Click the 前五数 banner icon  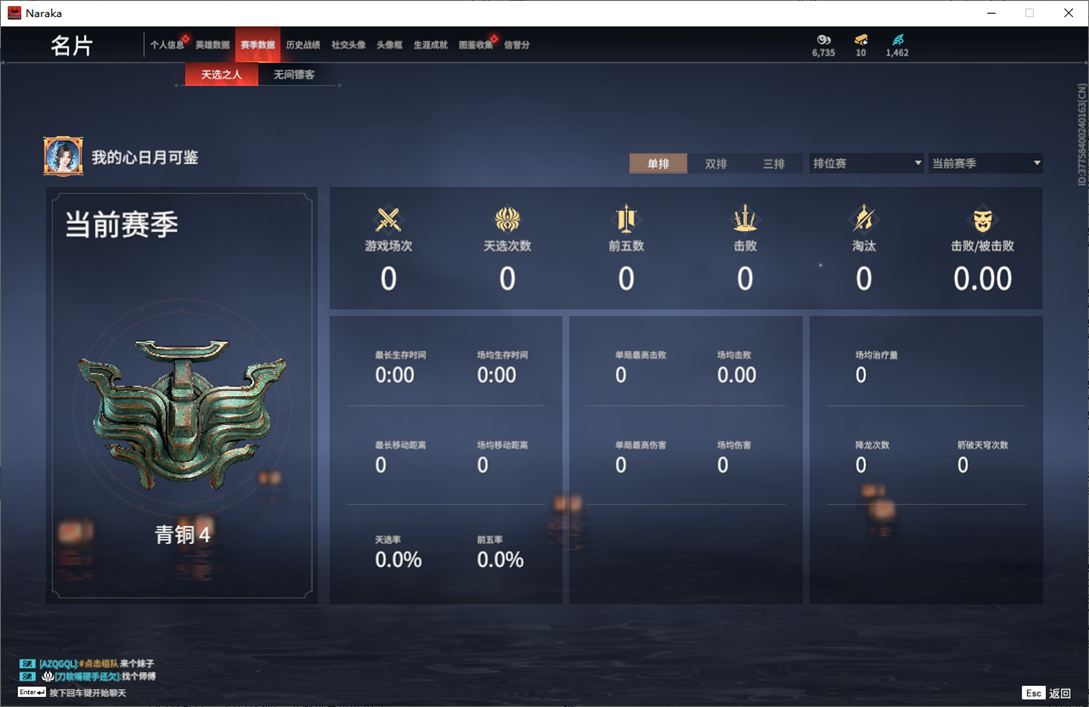(x=626, y=219)
